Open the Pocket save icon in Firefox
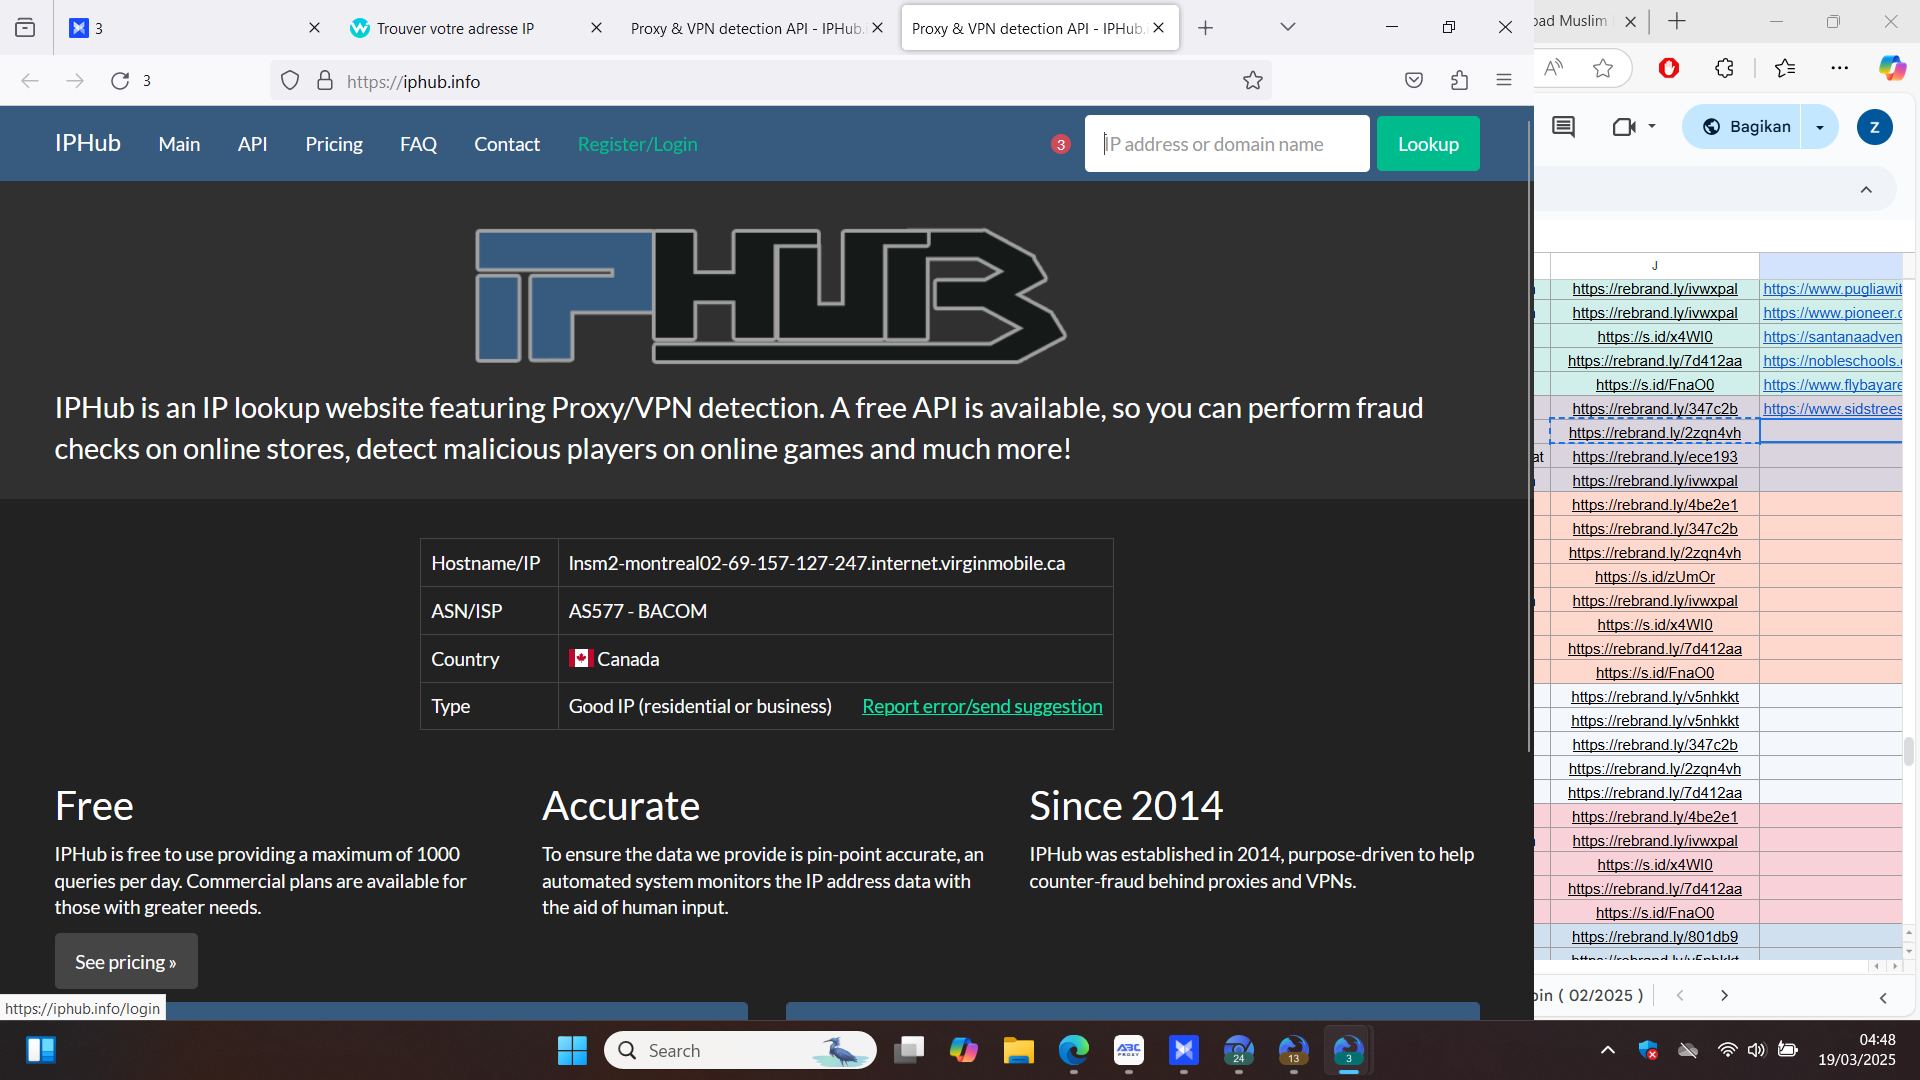Image resolution: width=1920 pixels, height=1080 pixels. pyautogui.click(x=1414, y=81)
